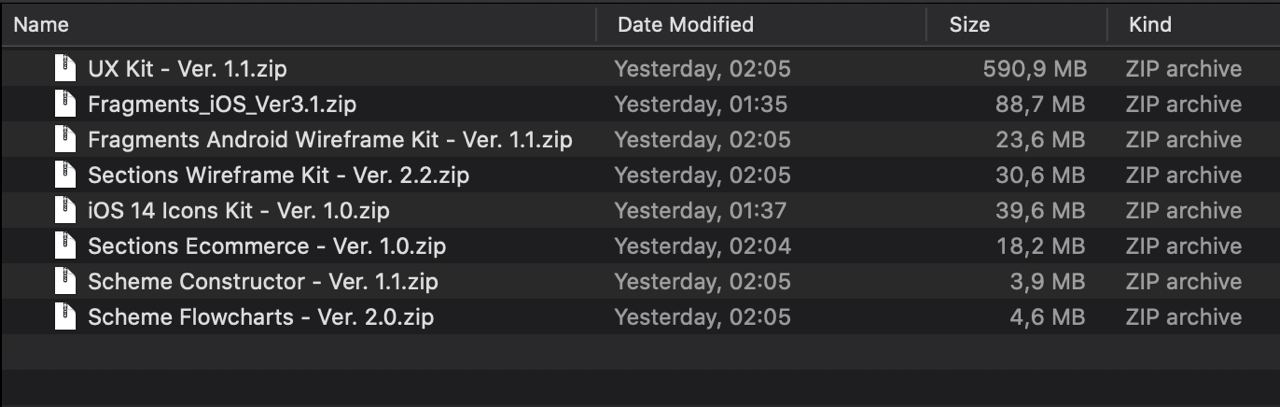Click the Fragments_iOS_Ver3.1 zip file icon

coord(66,104)
